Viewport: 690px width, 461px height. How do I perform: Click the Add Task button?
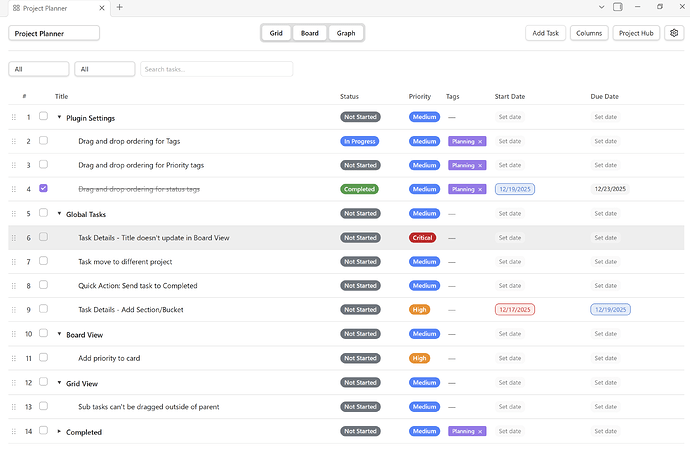coord(545,33)
